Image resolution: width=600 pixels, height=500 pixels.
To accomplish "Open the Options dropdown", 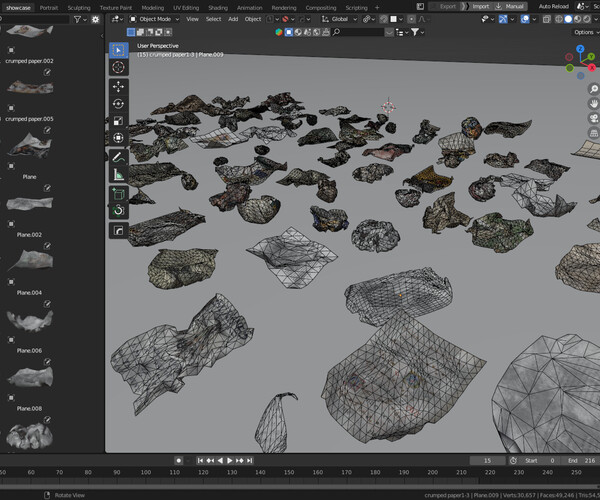I will click(x=586, y=33).
